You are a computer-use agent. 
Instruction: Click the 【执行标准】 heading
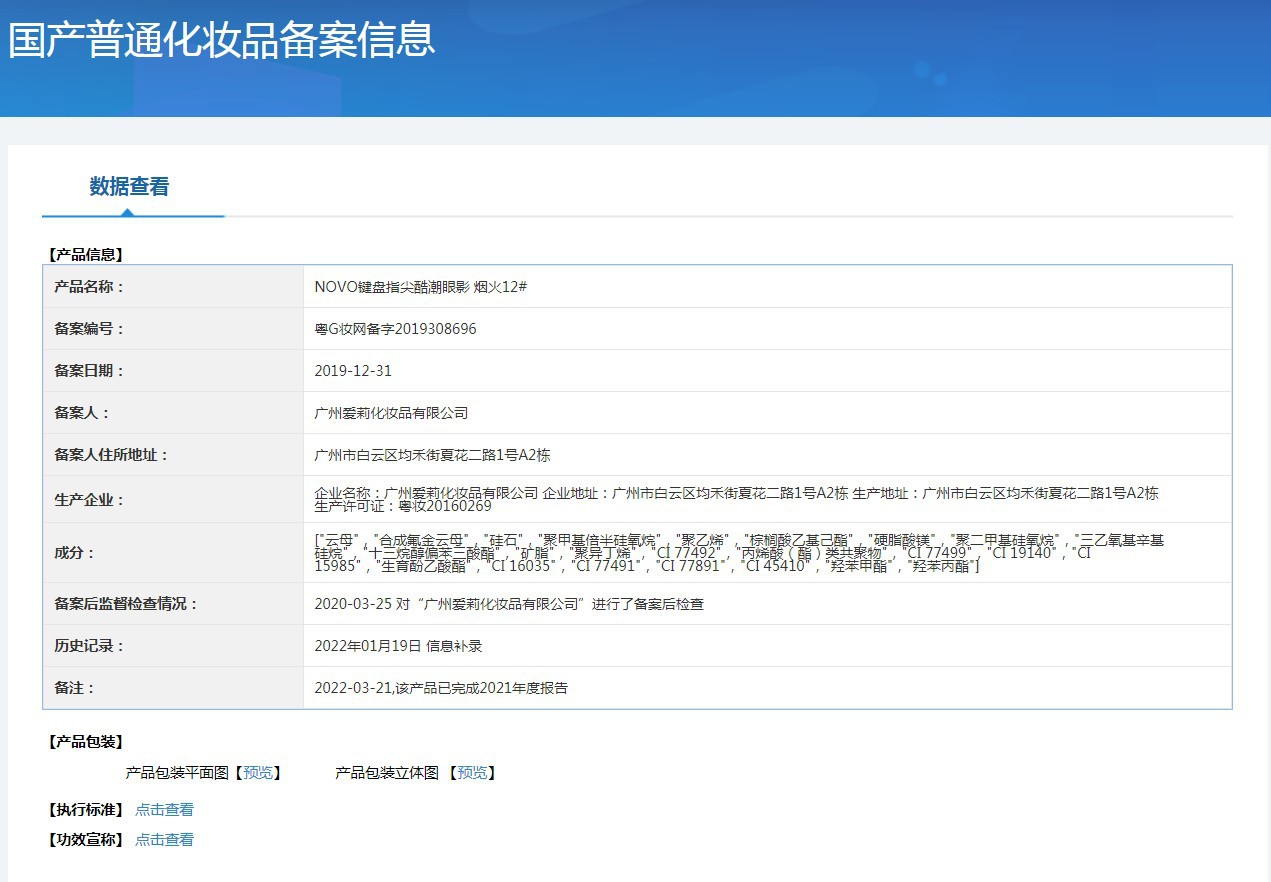(x=85, y=810)
